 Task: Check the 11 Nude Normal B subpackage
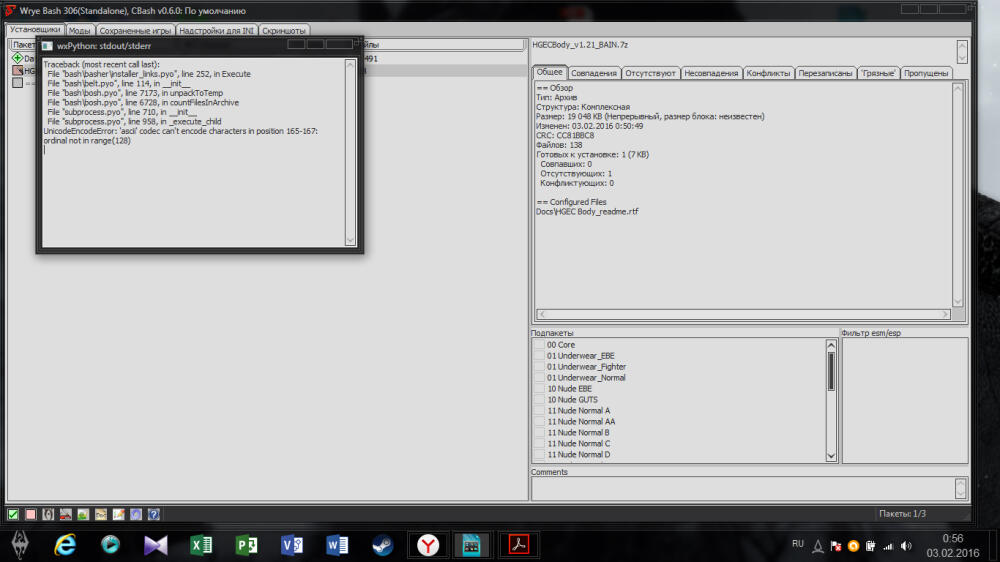[x=540, y=433]
